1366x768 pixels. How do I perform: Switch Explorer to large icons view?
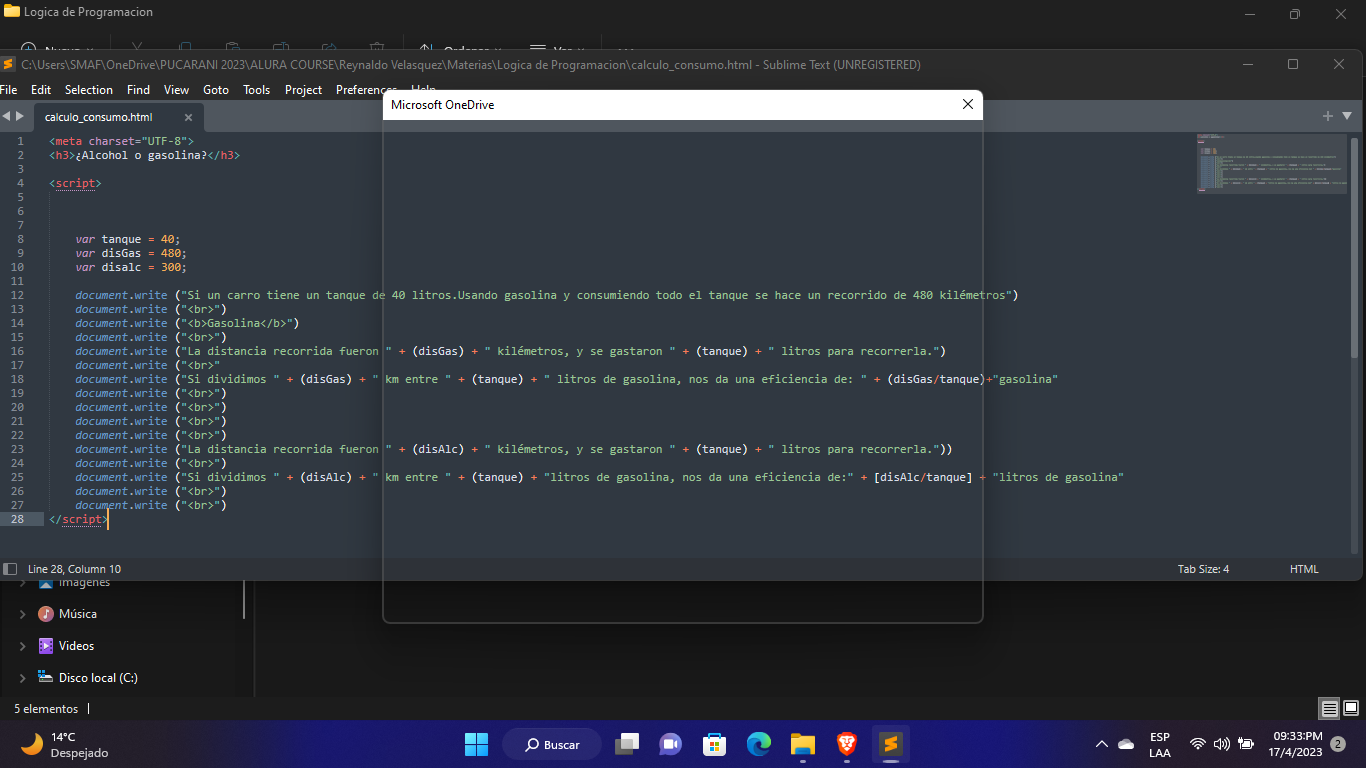(1351, 709)
